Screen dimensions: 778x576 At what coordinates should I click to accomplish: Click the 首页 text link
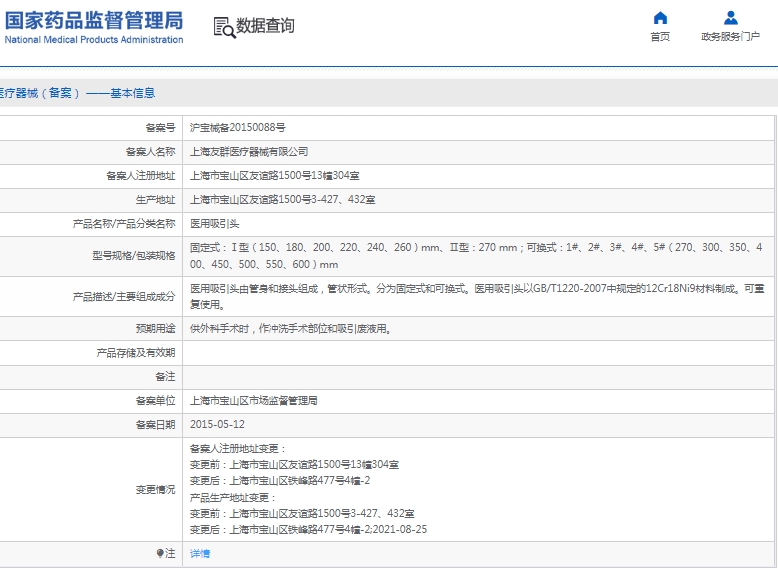coord(660,37)
